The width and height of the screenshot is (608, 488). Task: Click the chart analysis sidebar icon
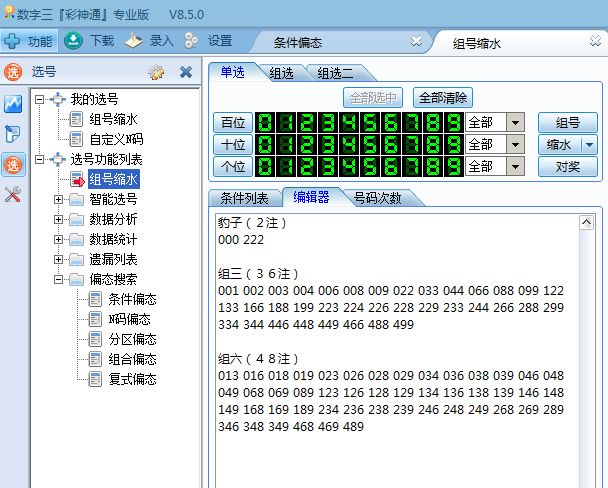click(x=13, y=104)
